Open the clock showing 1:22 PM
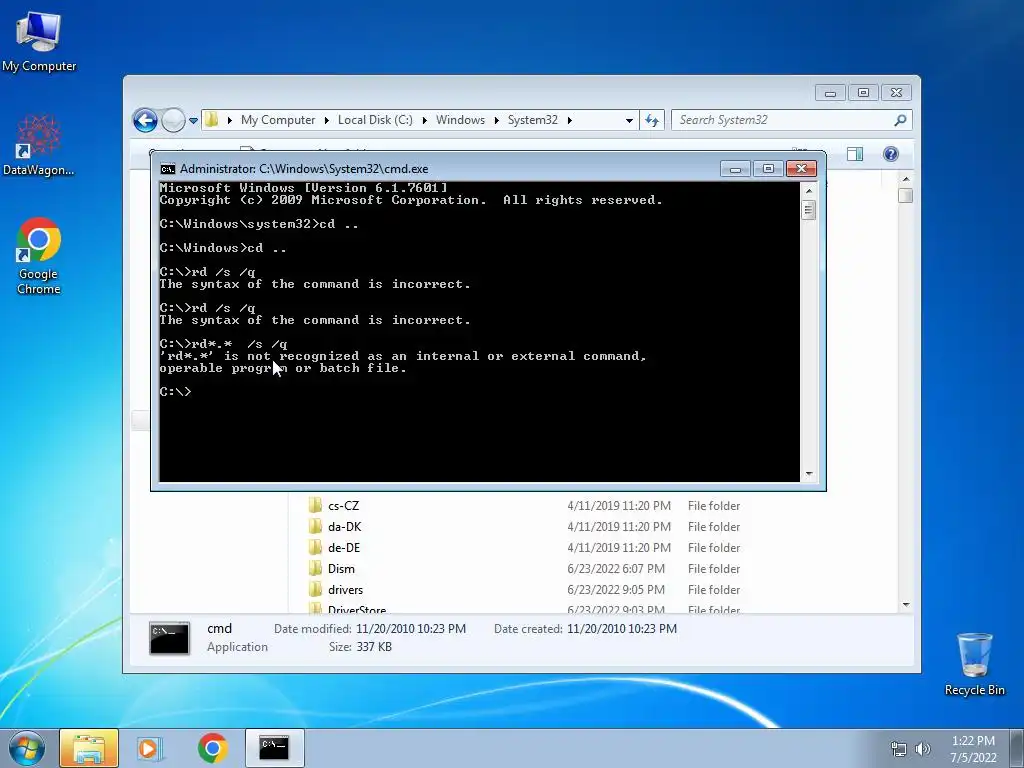Screen dimensions: 1024x768 973,749
